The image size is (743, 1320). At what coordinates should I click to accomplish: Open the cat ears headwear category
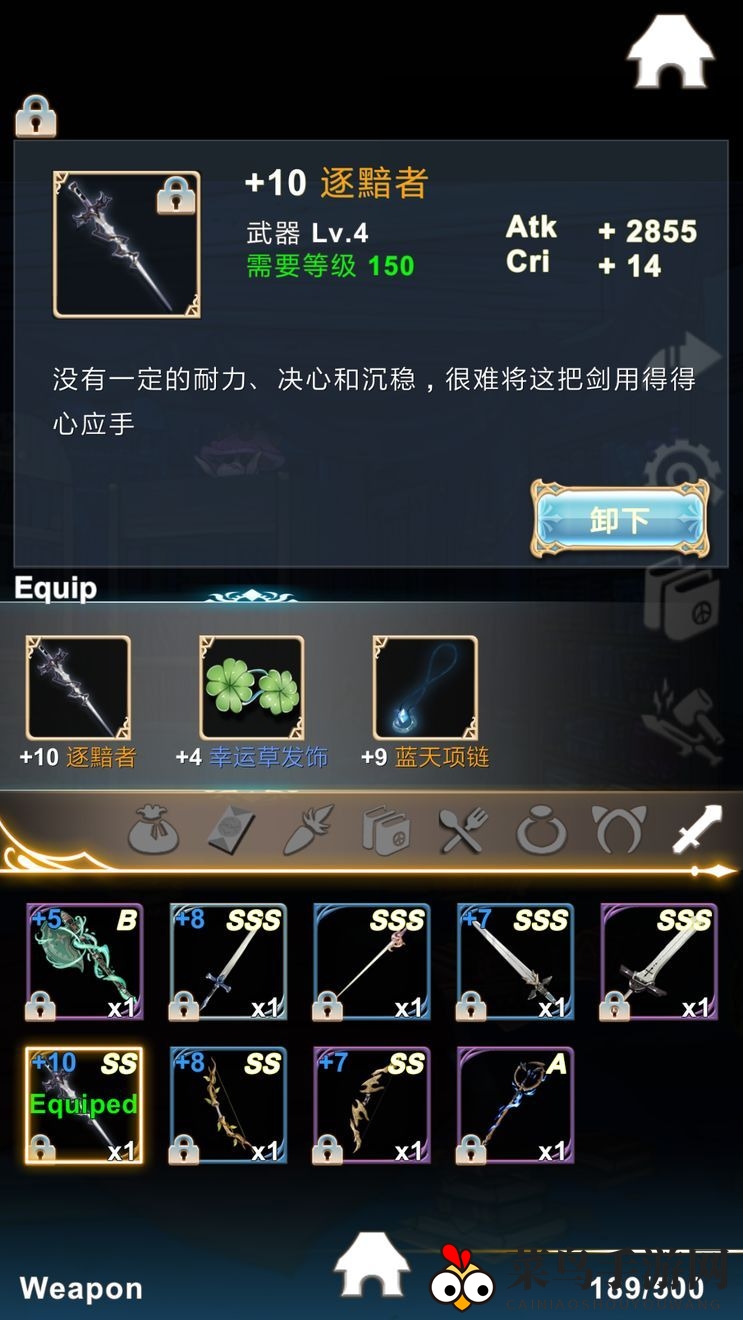618,829
